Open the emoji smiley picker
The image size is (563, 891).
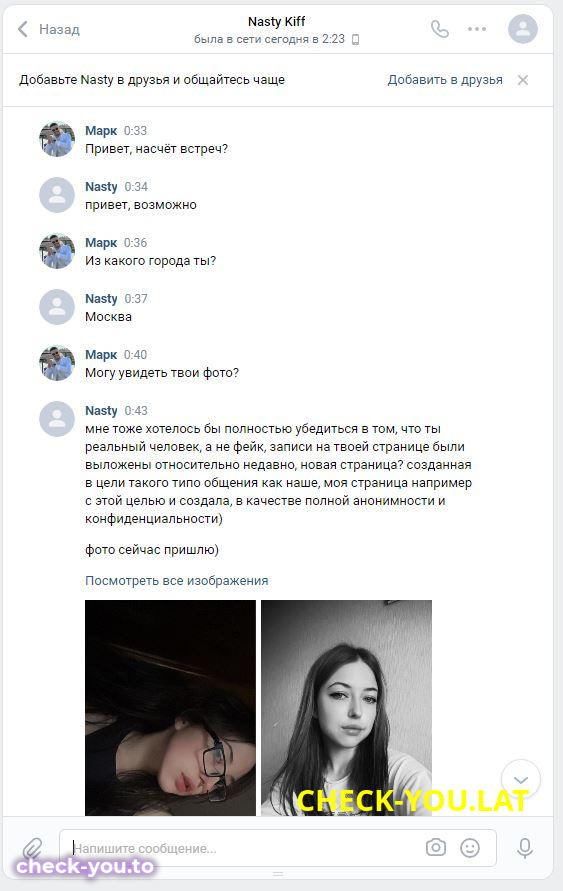point(470,848)
